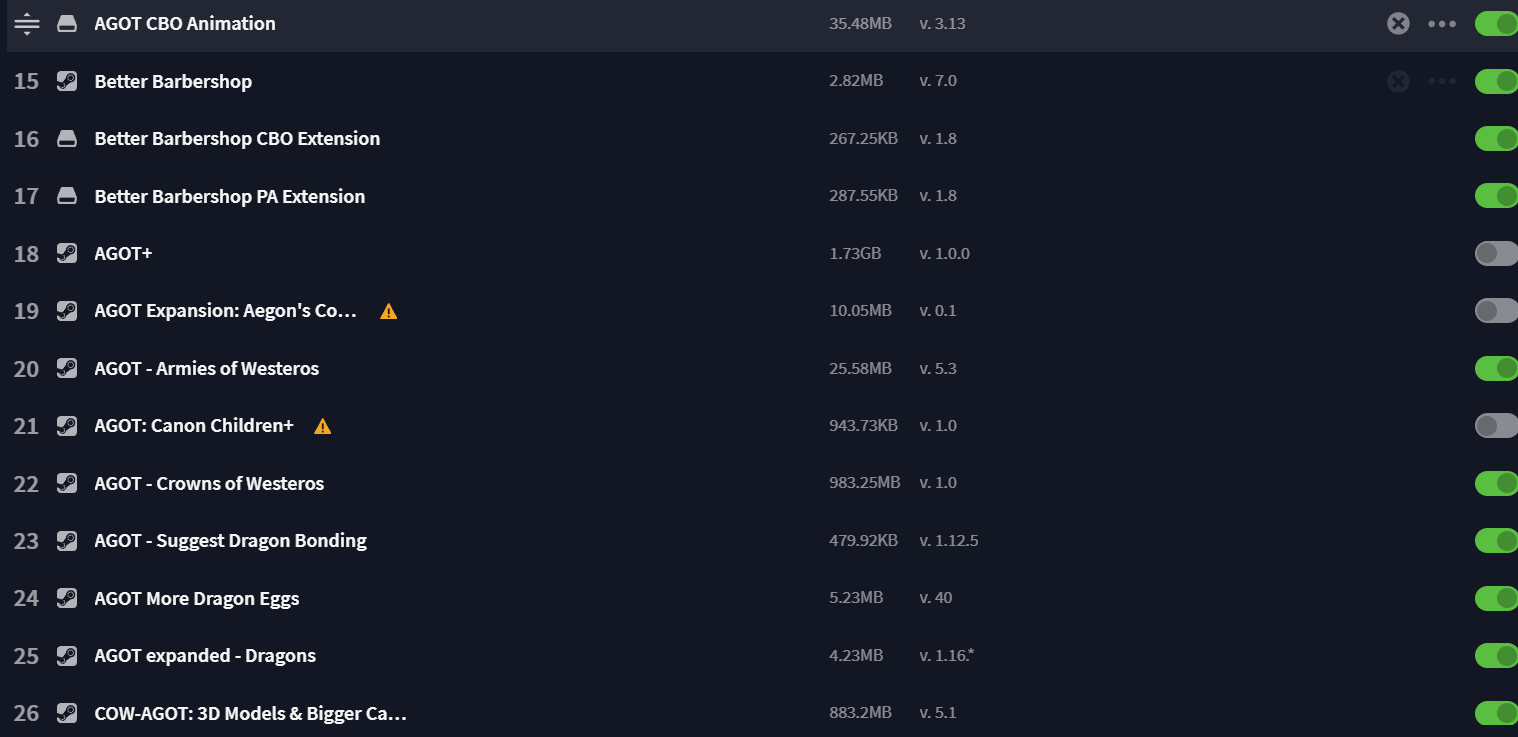Viewport: 1518px width, 737px height.
Task: Click the warning triangle on AGOT Expansion: Aegon's Co...
Action: point(389,311)
